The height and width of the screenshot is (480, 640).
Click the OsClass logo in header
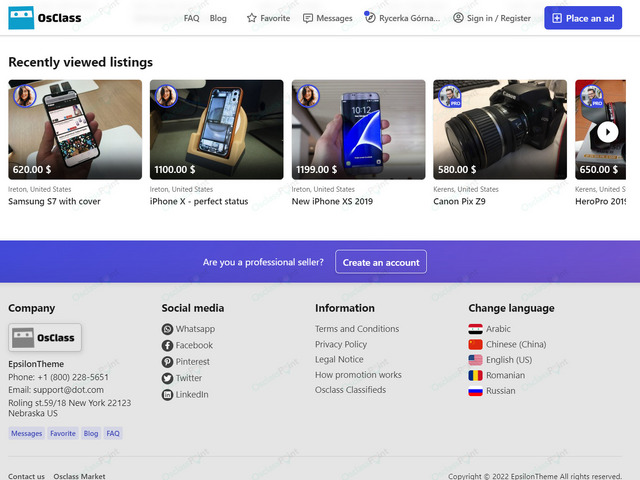pyautogui.click(x=45, y=18)
